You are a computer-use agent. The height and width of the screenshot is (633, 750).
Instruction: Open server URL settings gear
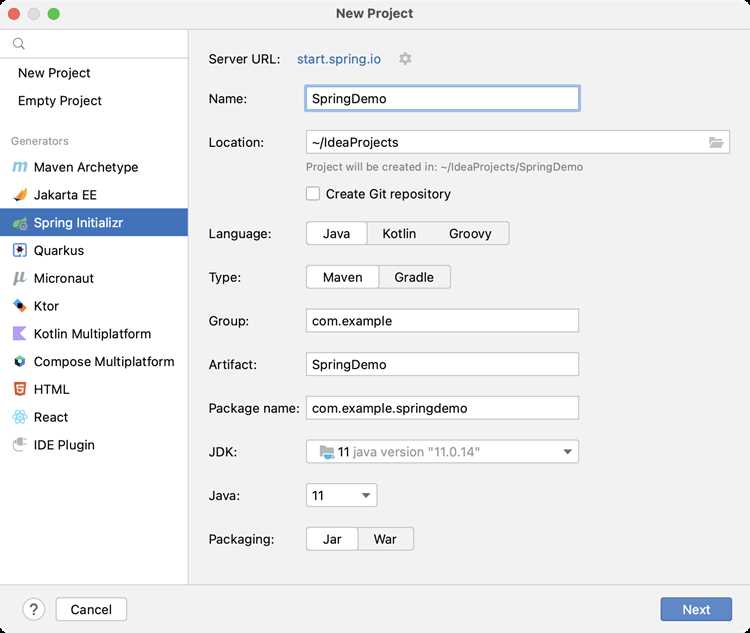[405, 58]
